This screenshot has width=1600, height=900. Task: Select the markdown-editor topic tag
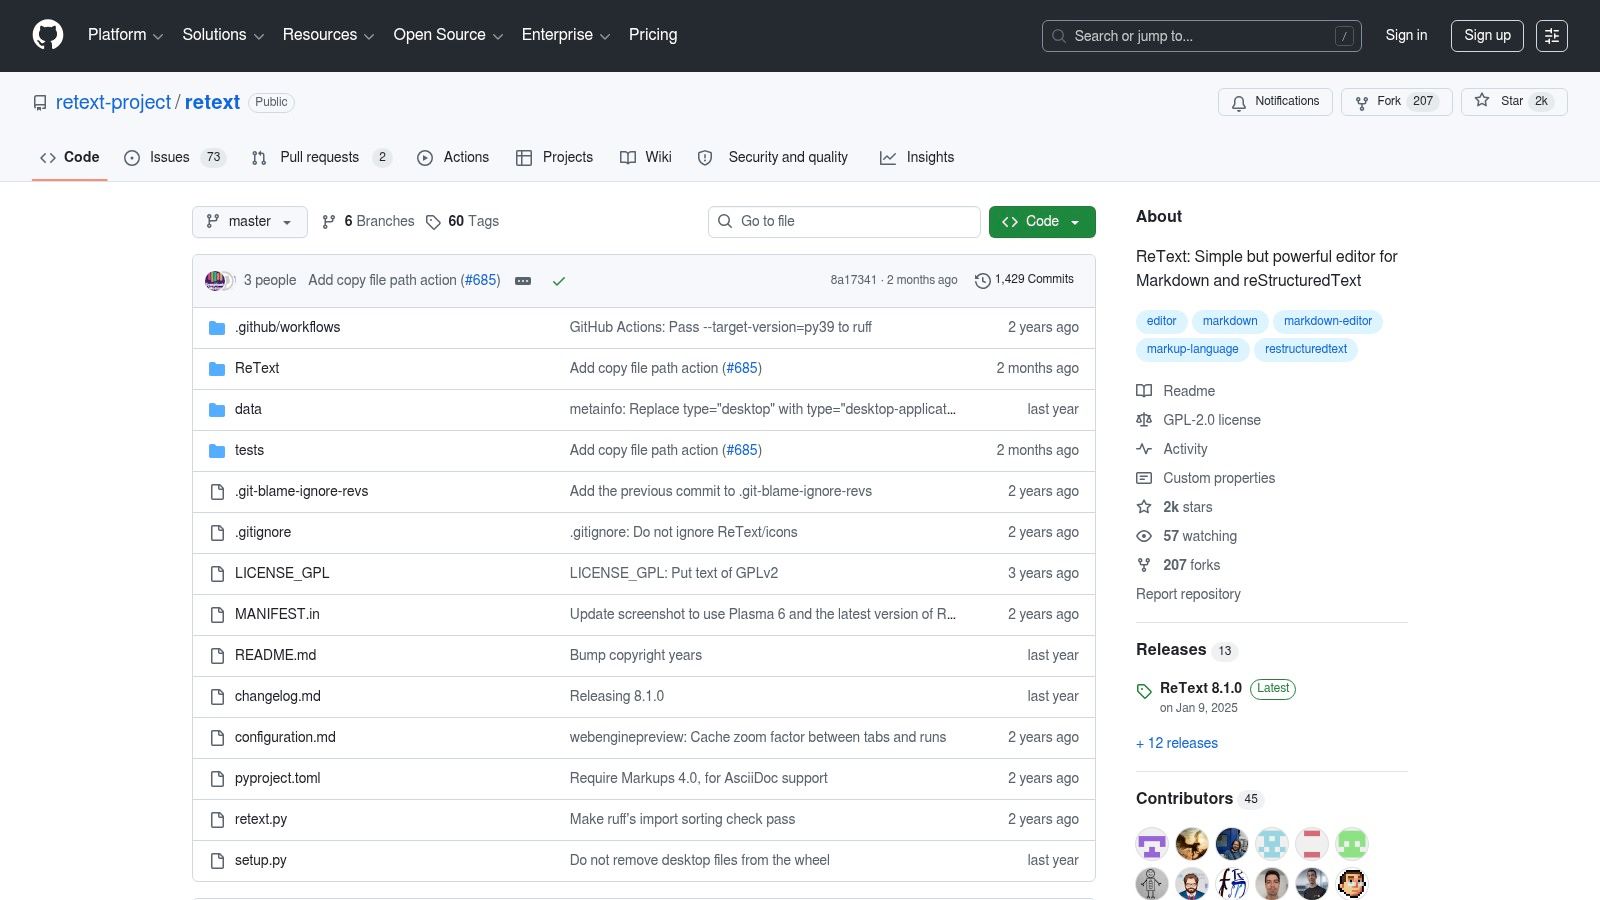[x=1328, y=321]
